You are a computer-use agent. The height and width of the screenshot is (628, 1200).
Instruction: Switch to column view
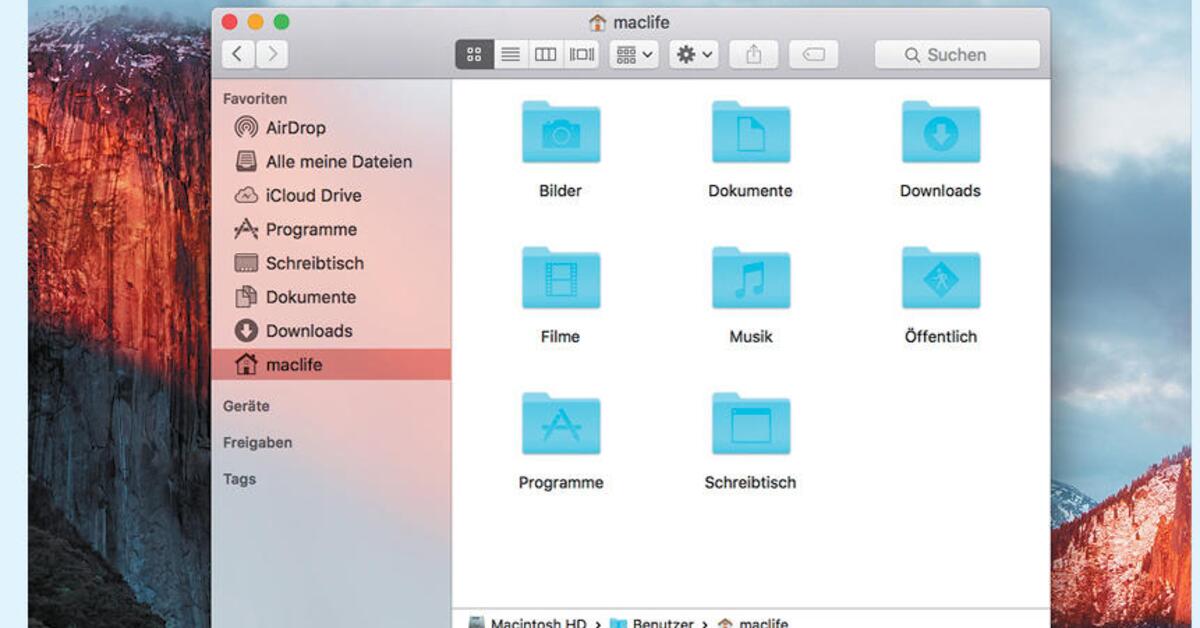pos(545,54)
